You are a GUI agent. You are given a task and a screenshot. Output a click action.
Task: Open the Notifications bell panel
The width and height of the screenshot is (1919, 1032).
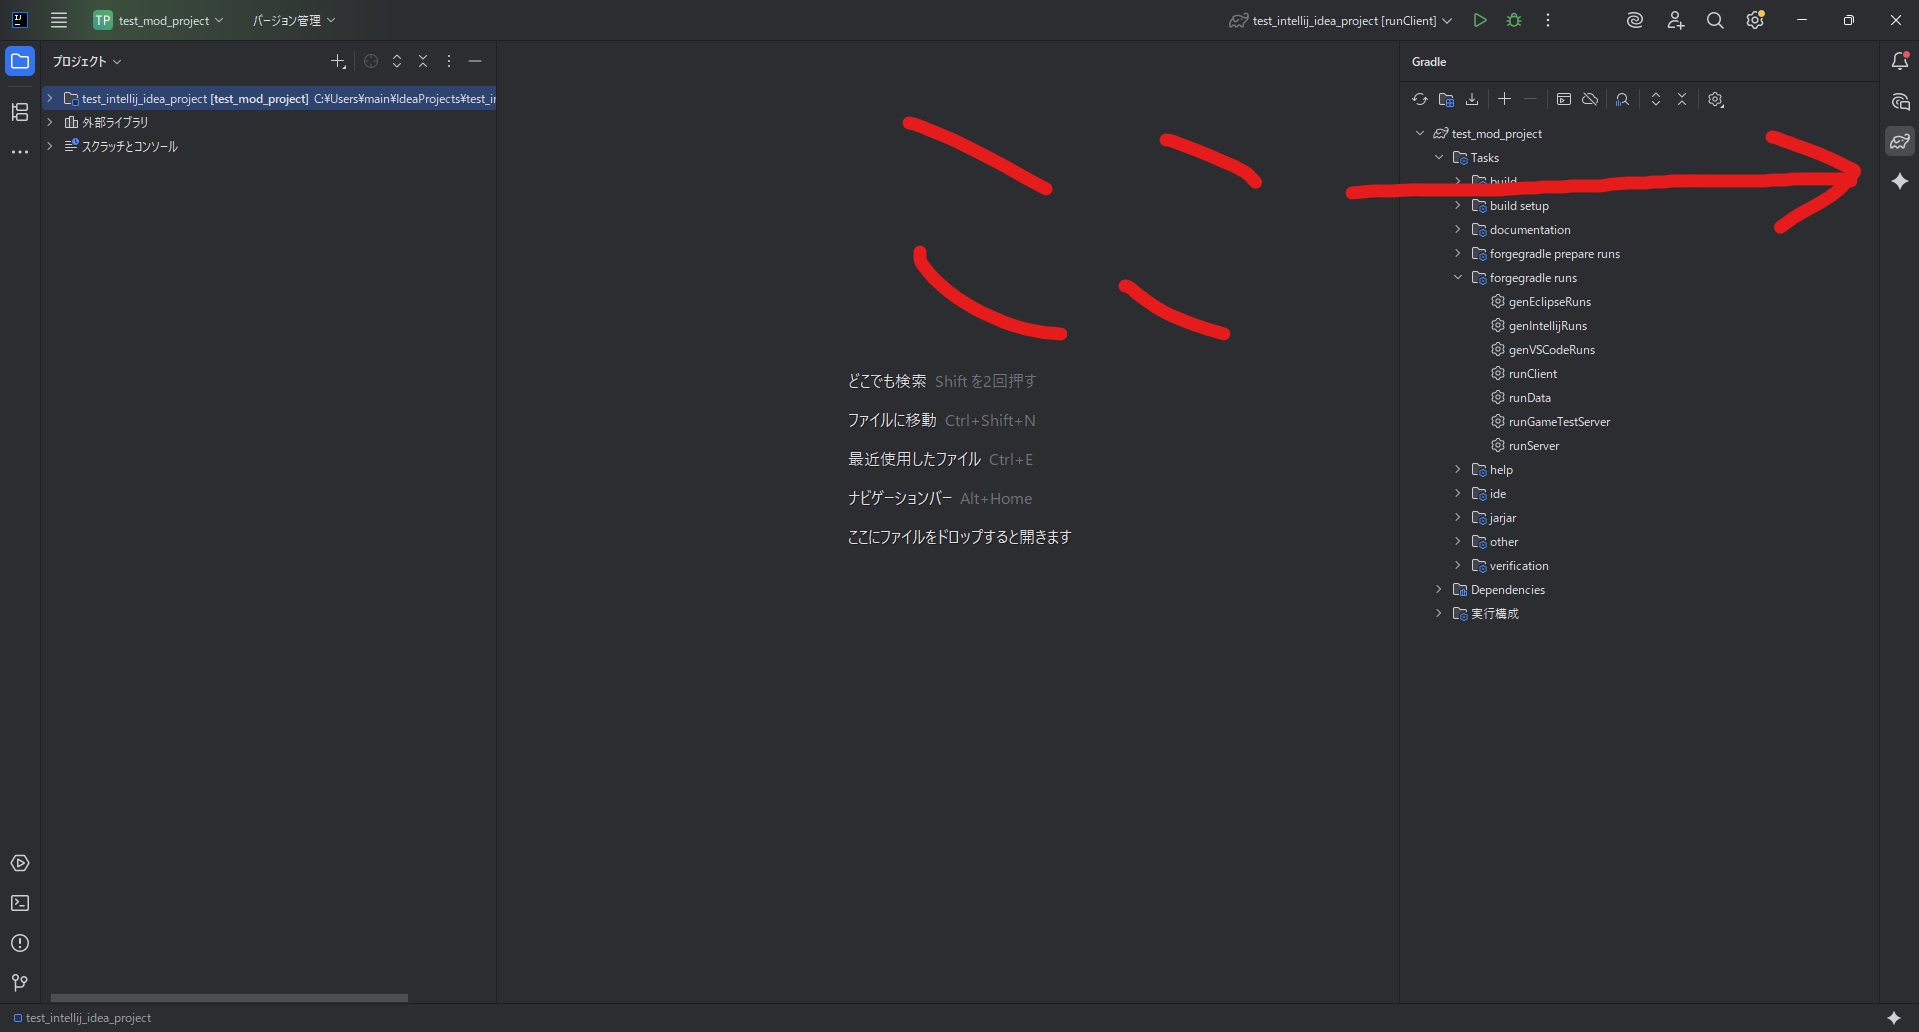[x=1900, y=61]
